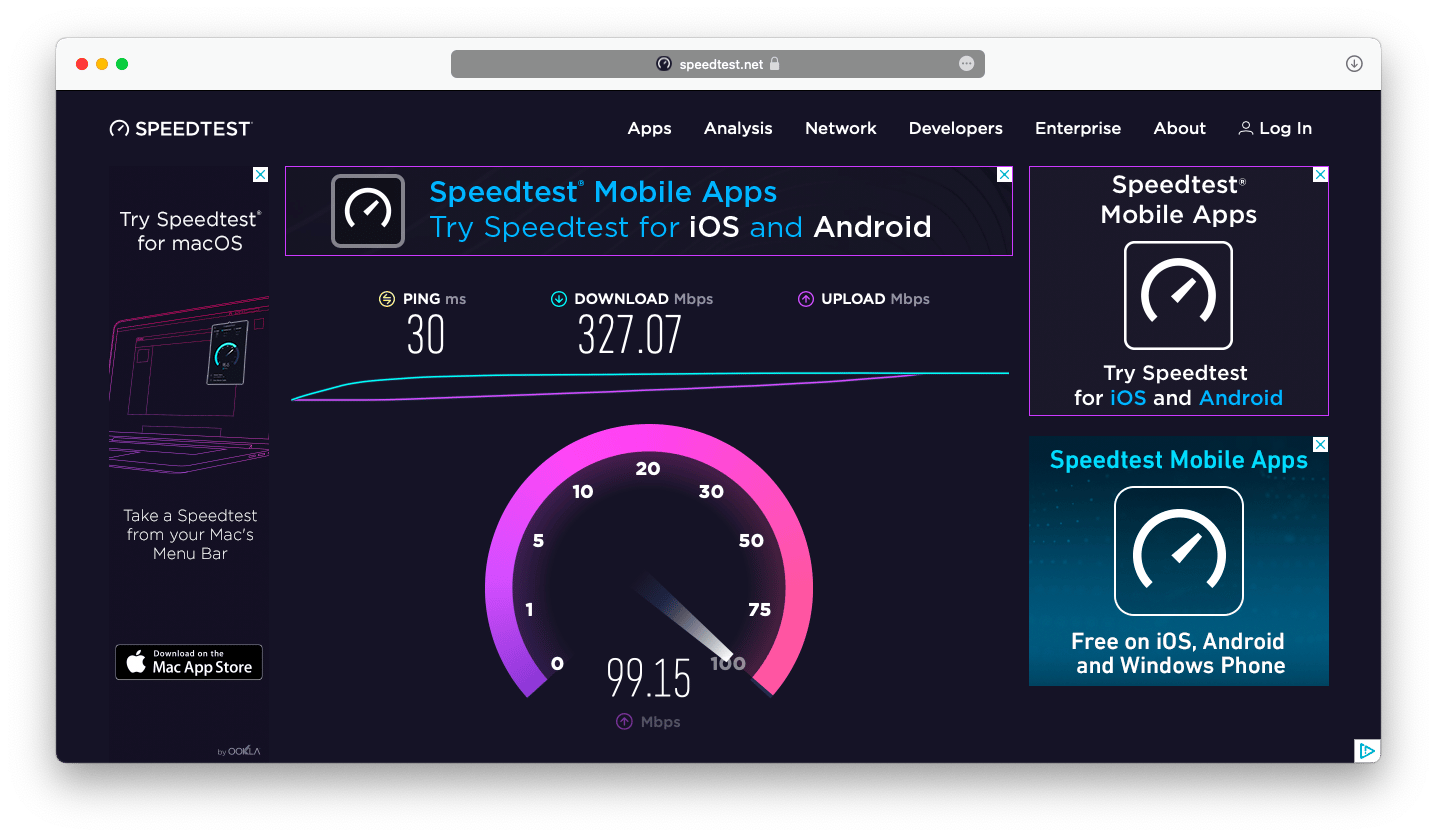Click 'Try Speedtest for macOS' ad text
The width and height of the screenshot is (1437, 837).
pos(190,231)
